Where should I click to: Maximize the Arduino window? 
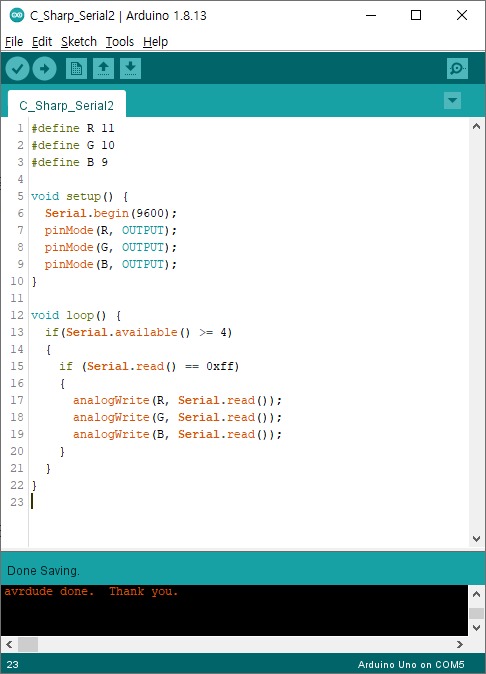point(416,15)
